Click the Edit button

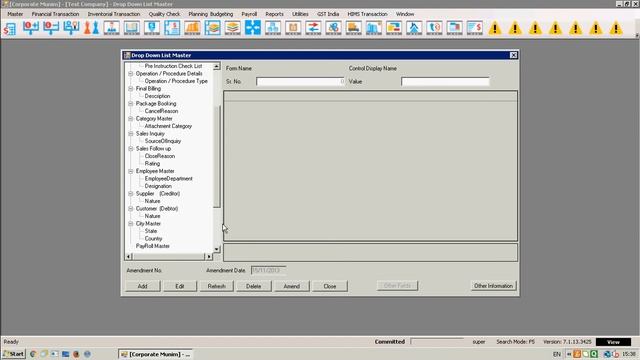point(180,286)
